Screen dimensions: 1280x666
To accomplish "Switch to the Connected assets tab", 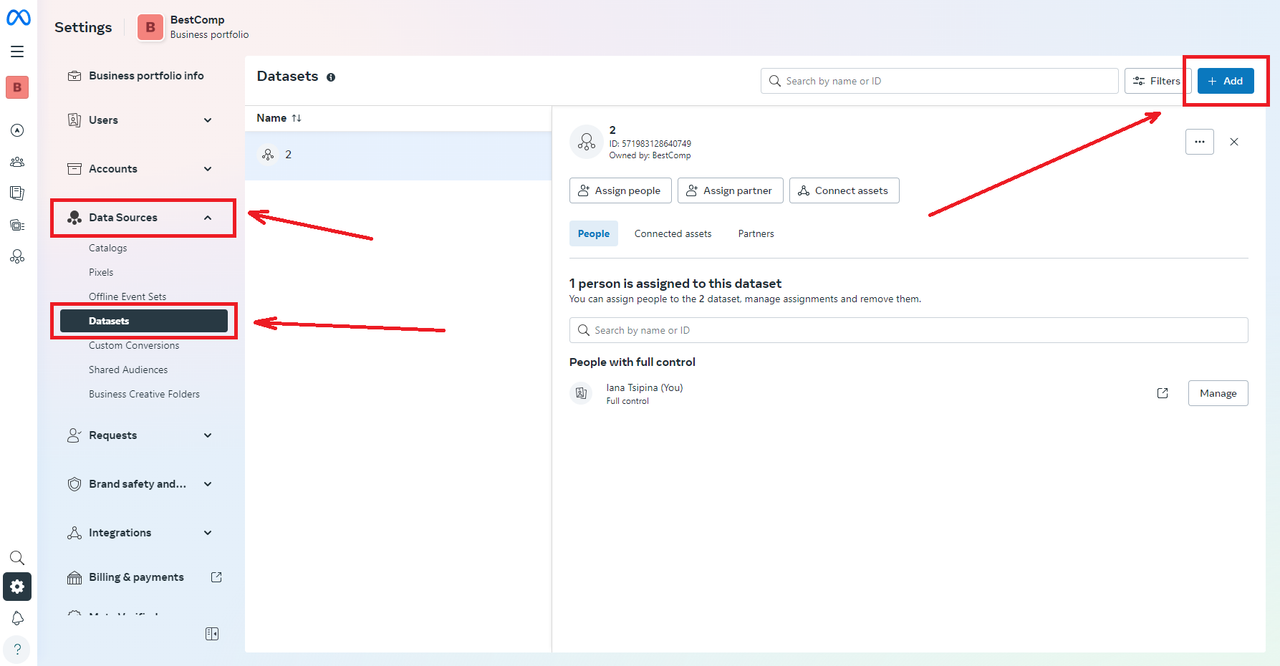I will (673, 233).
